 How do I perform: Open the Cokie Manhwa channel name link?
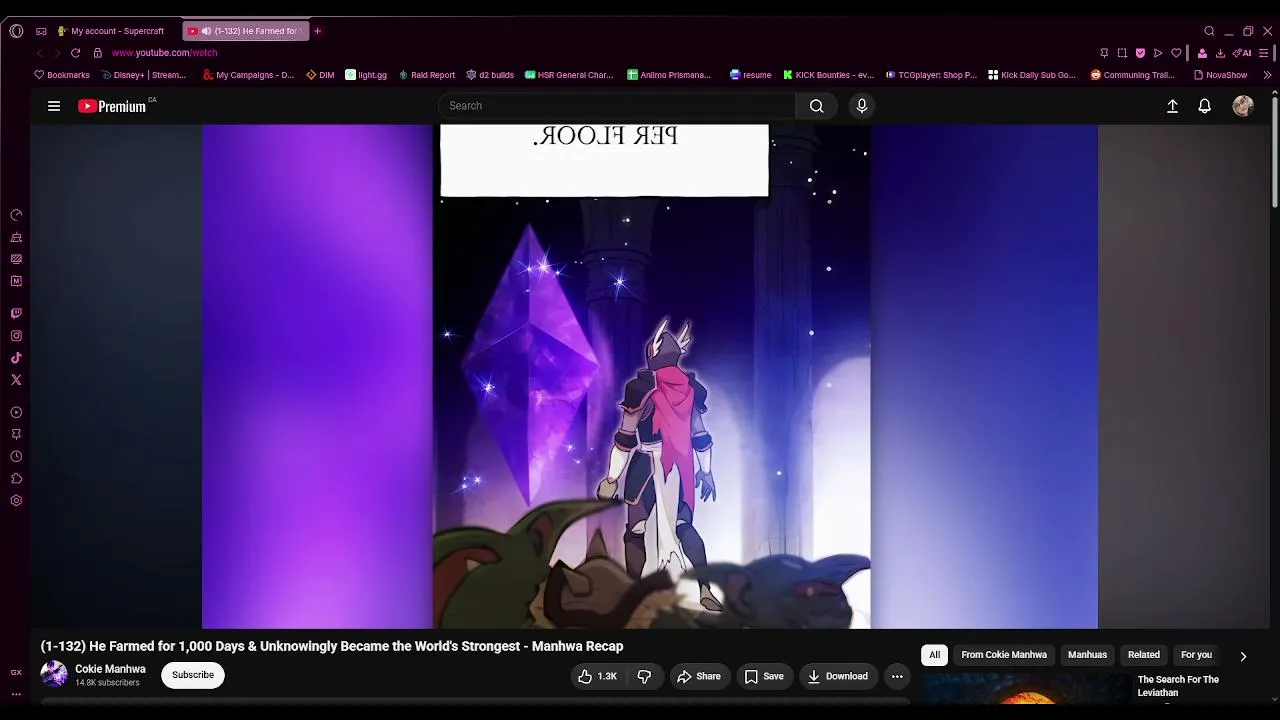110,669
